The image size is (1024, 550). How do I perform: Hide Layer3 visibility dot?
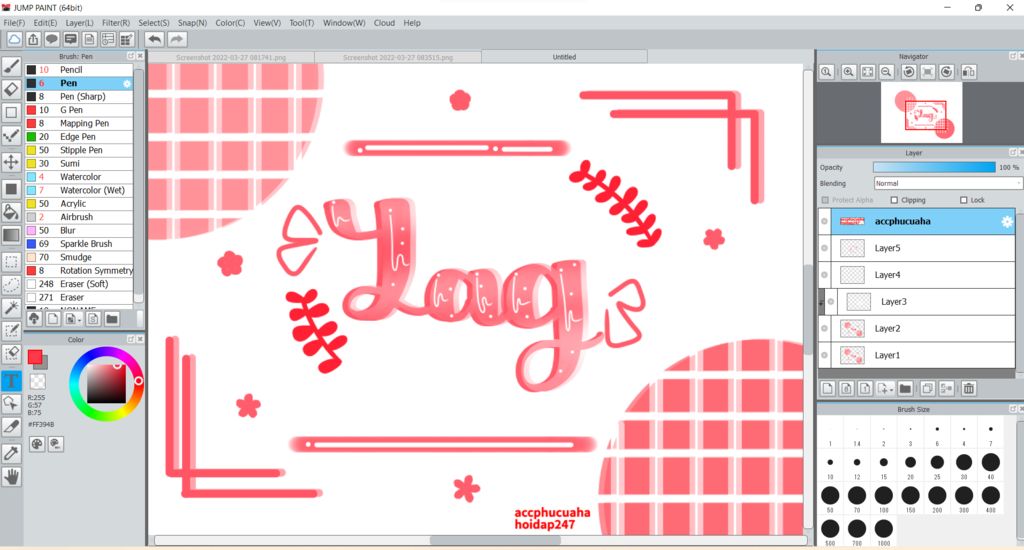coord(831,302)
